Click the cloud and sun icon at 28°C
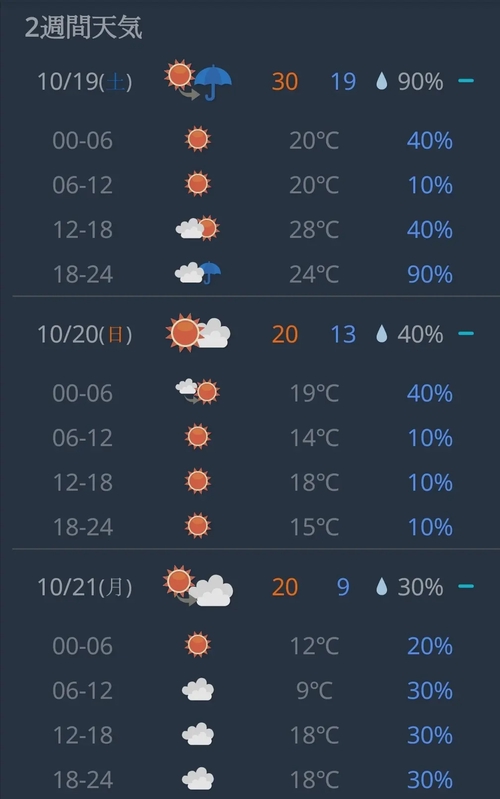500x799 pixels. (198, 228)
